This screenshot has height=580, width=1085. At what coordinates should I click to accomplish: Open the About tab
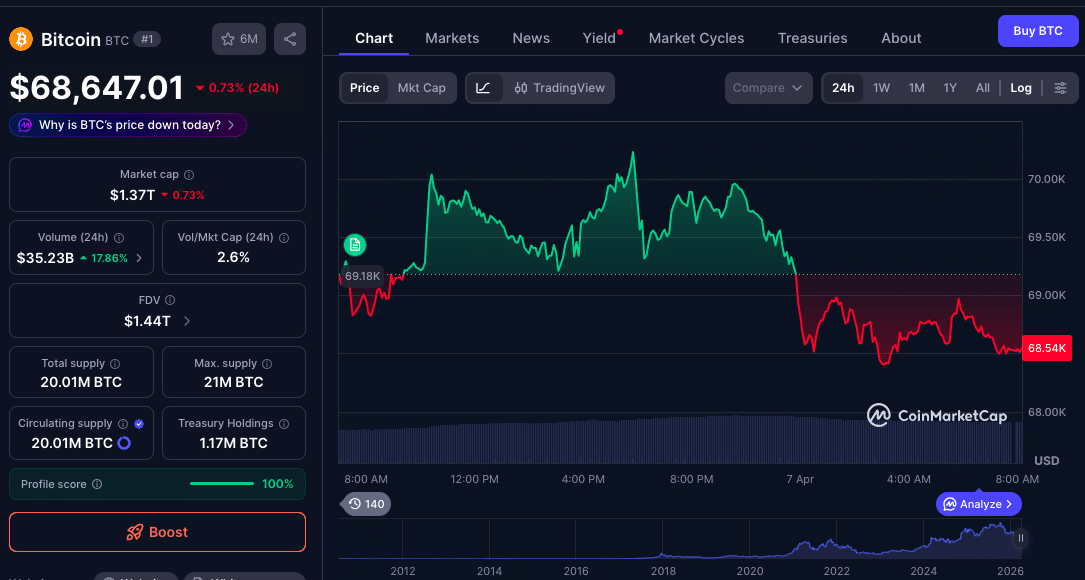pos(901,38)
